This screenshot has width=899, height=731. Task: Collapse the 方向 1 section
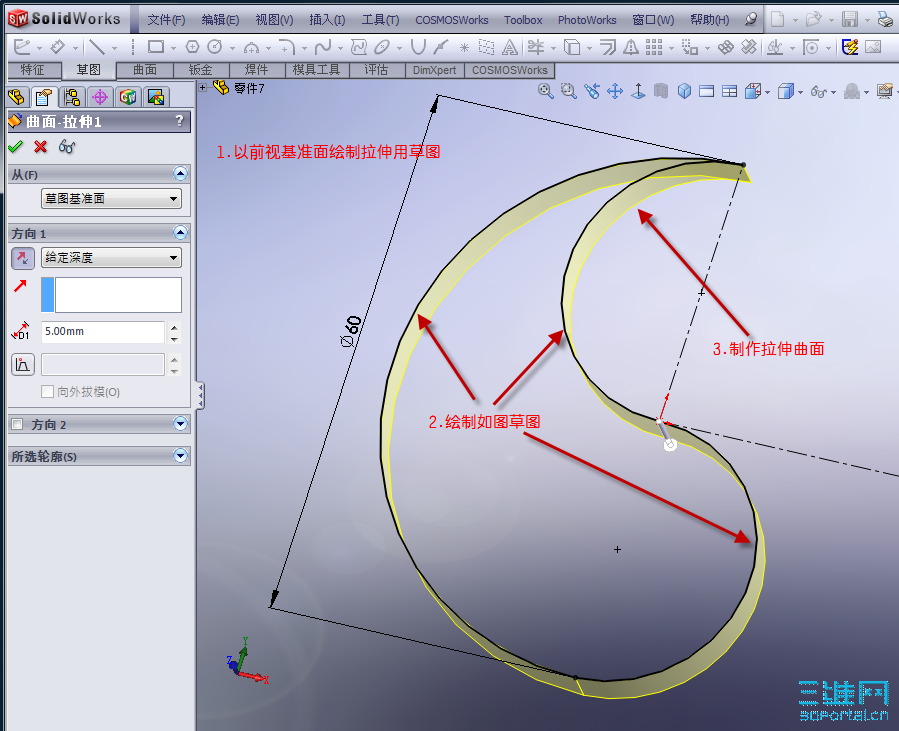point(180,233)
